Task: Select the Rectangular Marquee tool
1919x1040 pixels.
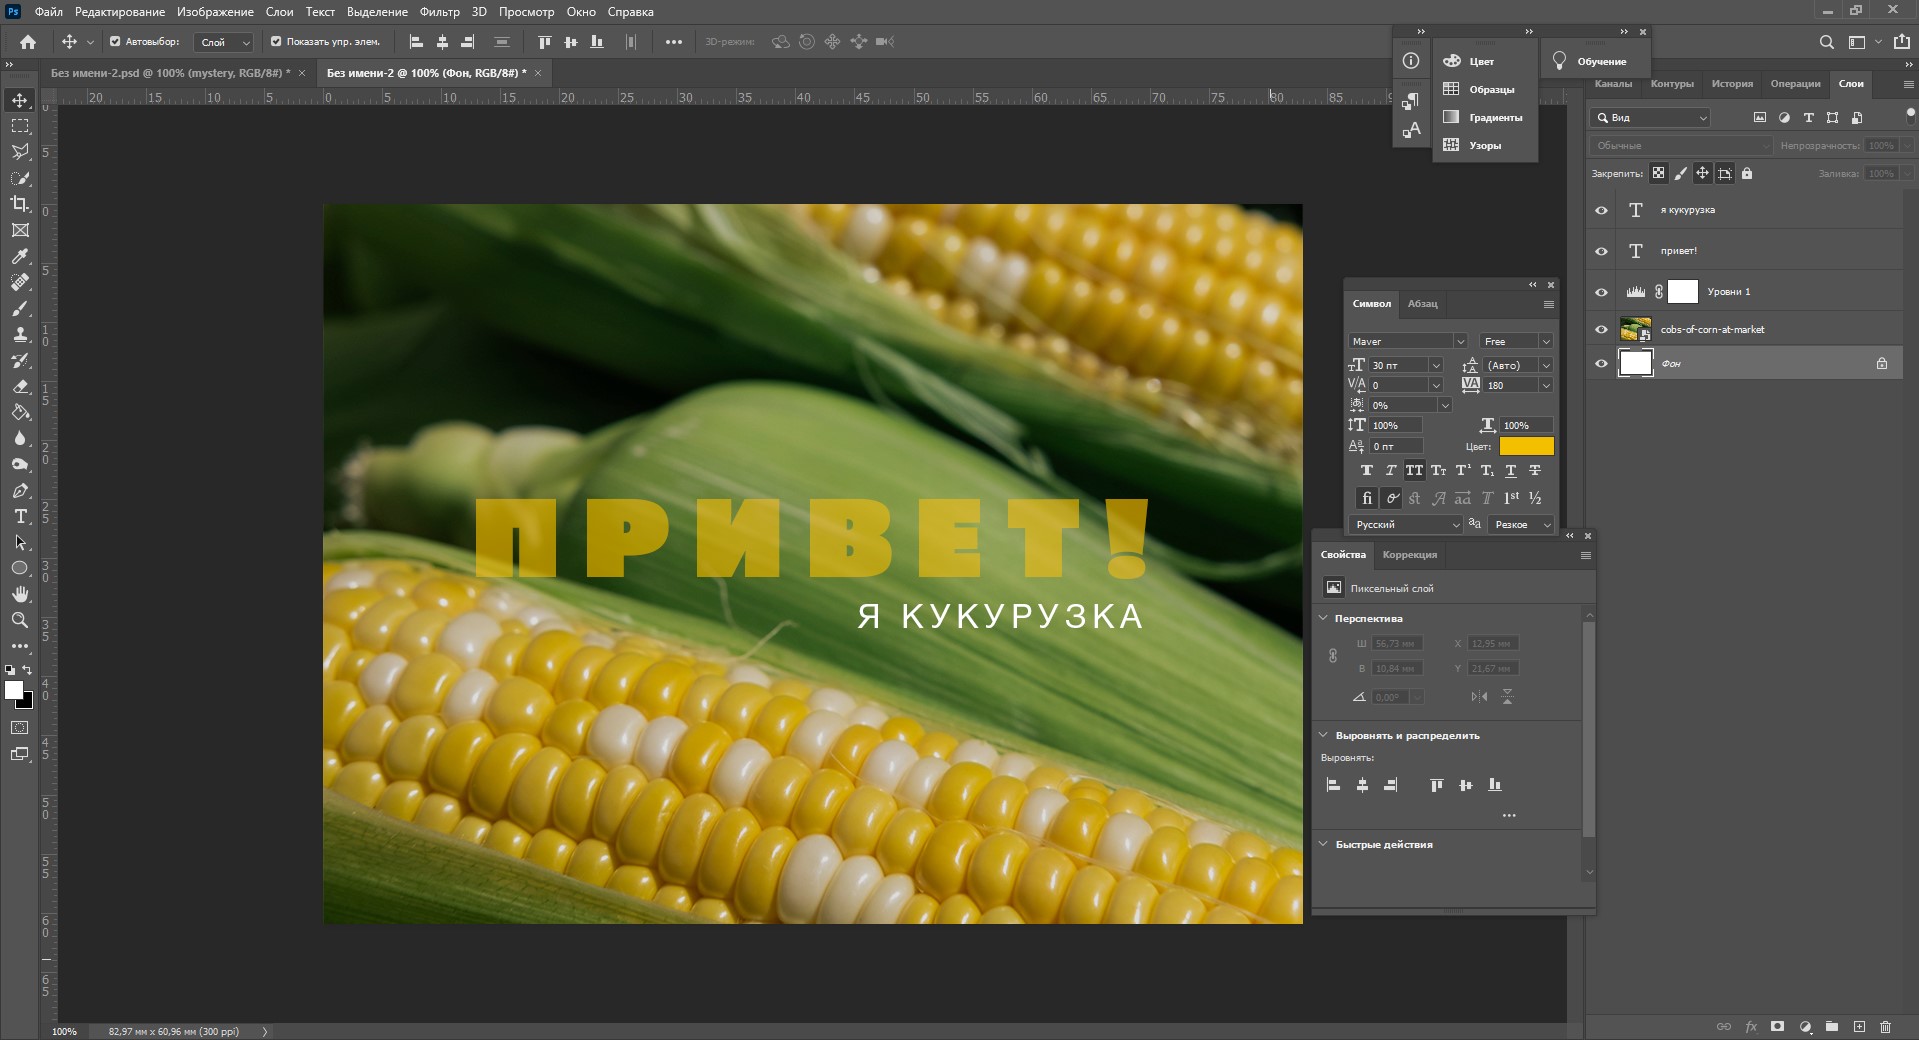Action: click(x=20, y=126)
